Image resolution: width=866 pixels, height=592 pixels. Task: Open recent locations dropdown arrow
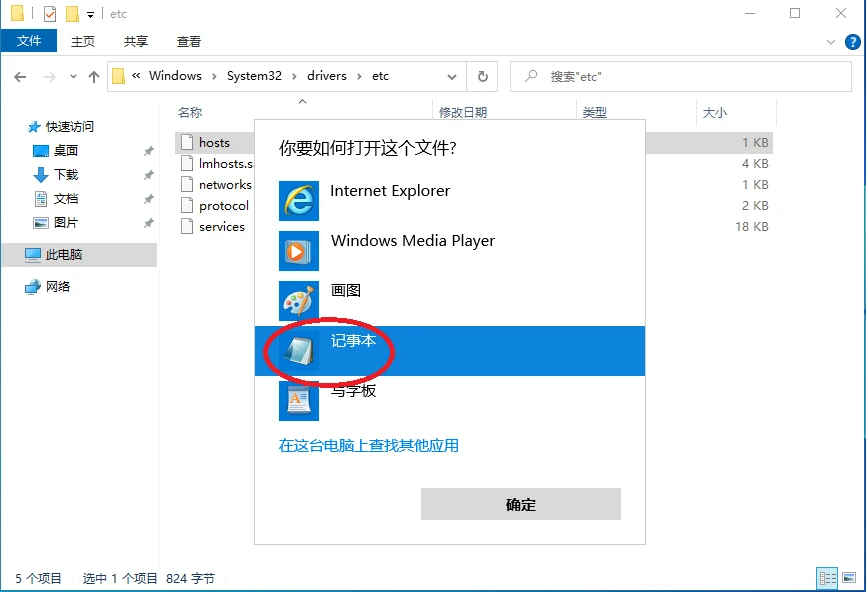73,77
